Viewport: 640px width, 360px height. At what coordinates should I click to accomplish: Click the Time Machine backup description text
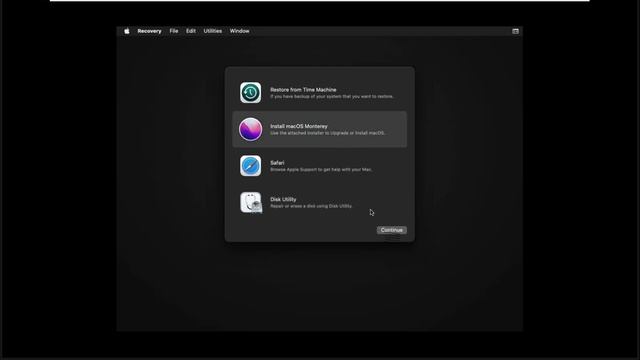(332, 96)
